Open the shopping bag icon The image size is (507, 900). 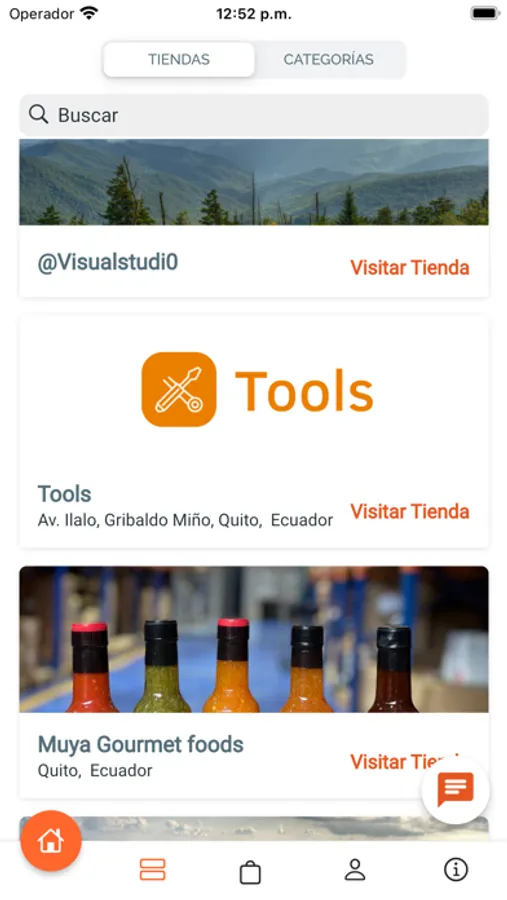point(250,871)
